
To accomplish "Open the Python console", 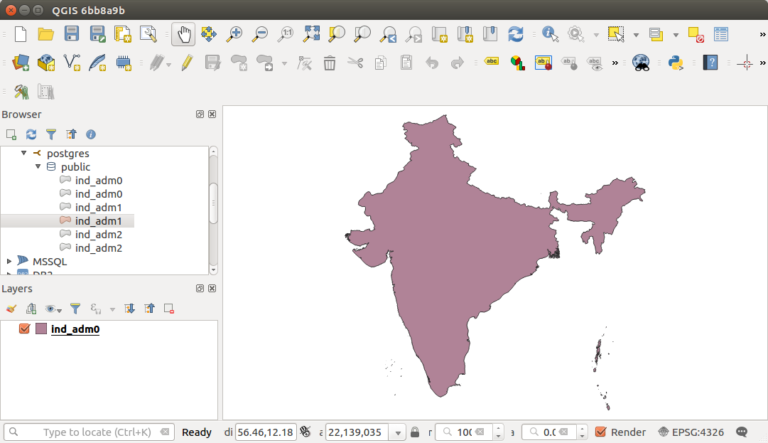I will (x=674, y=63).
